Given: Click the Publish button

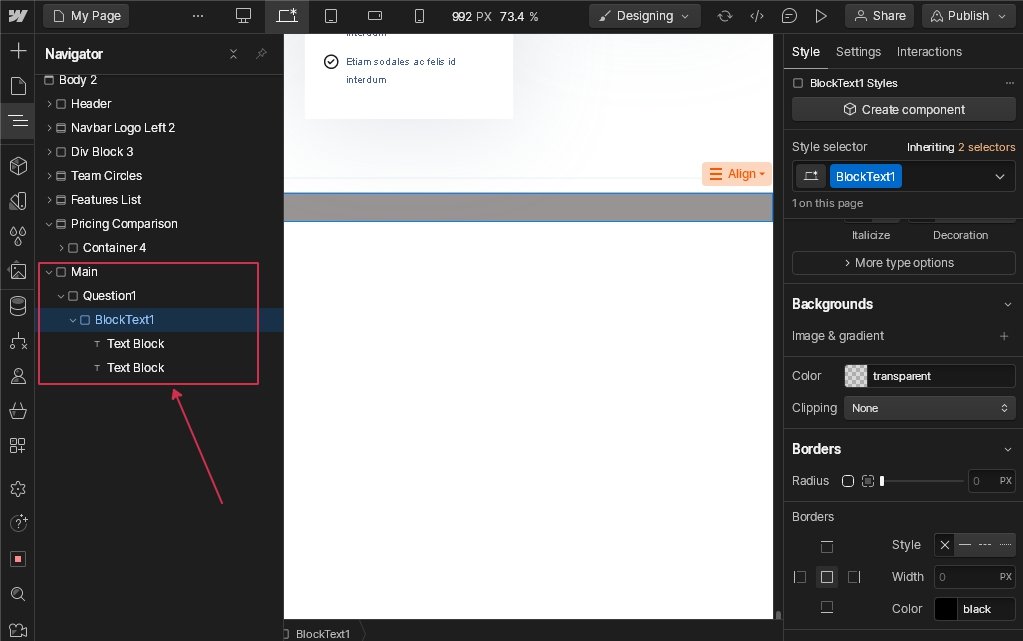Looking at the screenshot, I should point(967,16).
